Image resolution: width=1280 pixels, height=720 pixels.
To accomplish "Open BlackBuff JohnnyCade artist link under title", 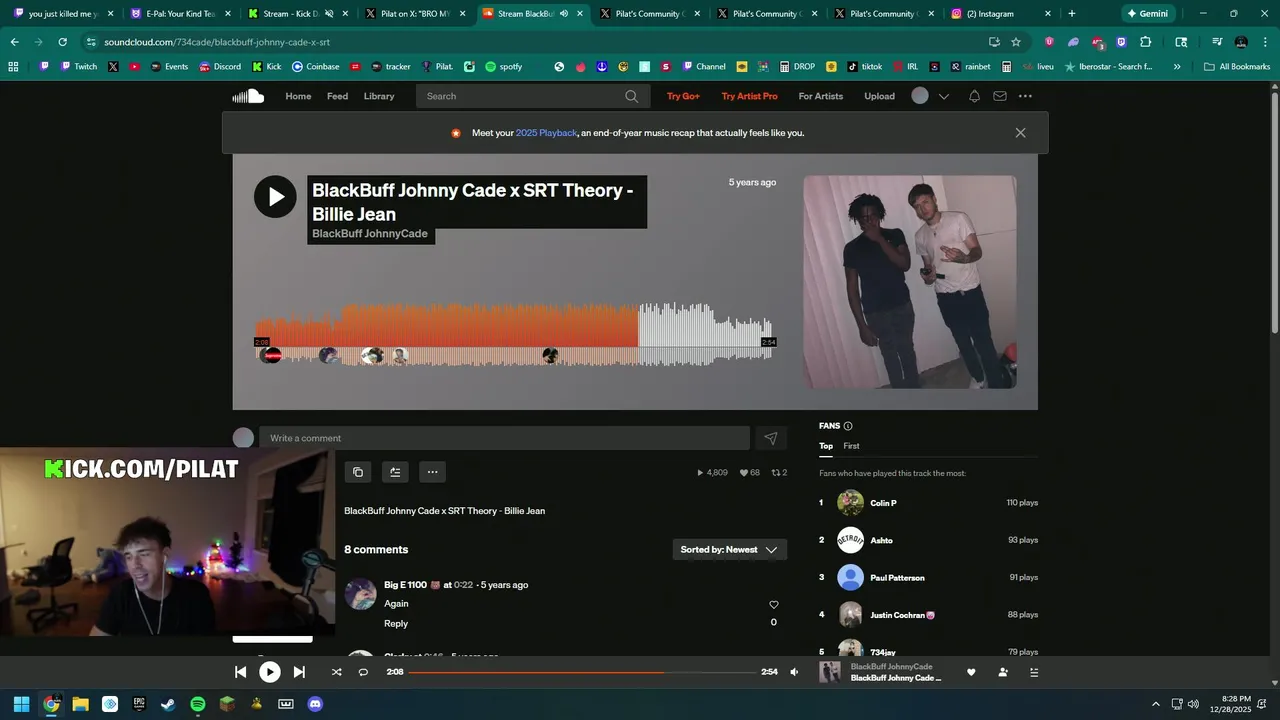I will (370, 234).
